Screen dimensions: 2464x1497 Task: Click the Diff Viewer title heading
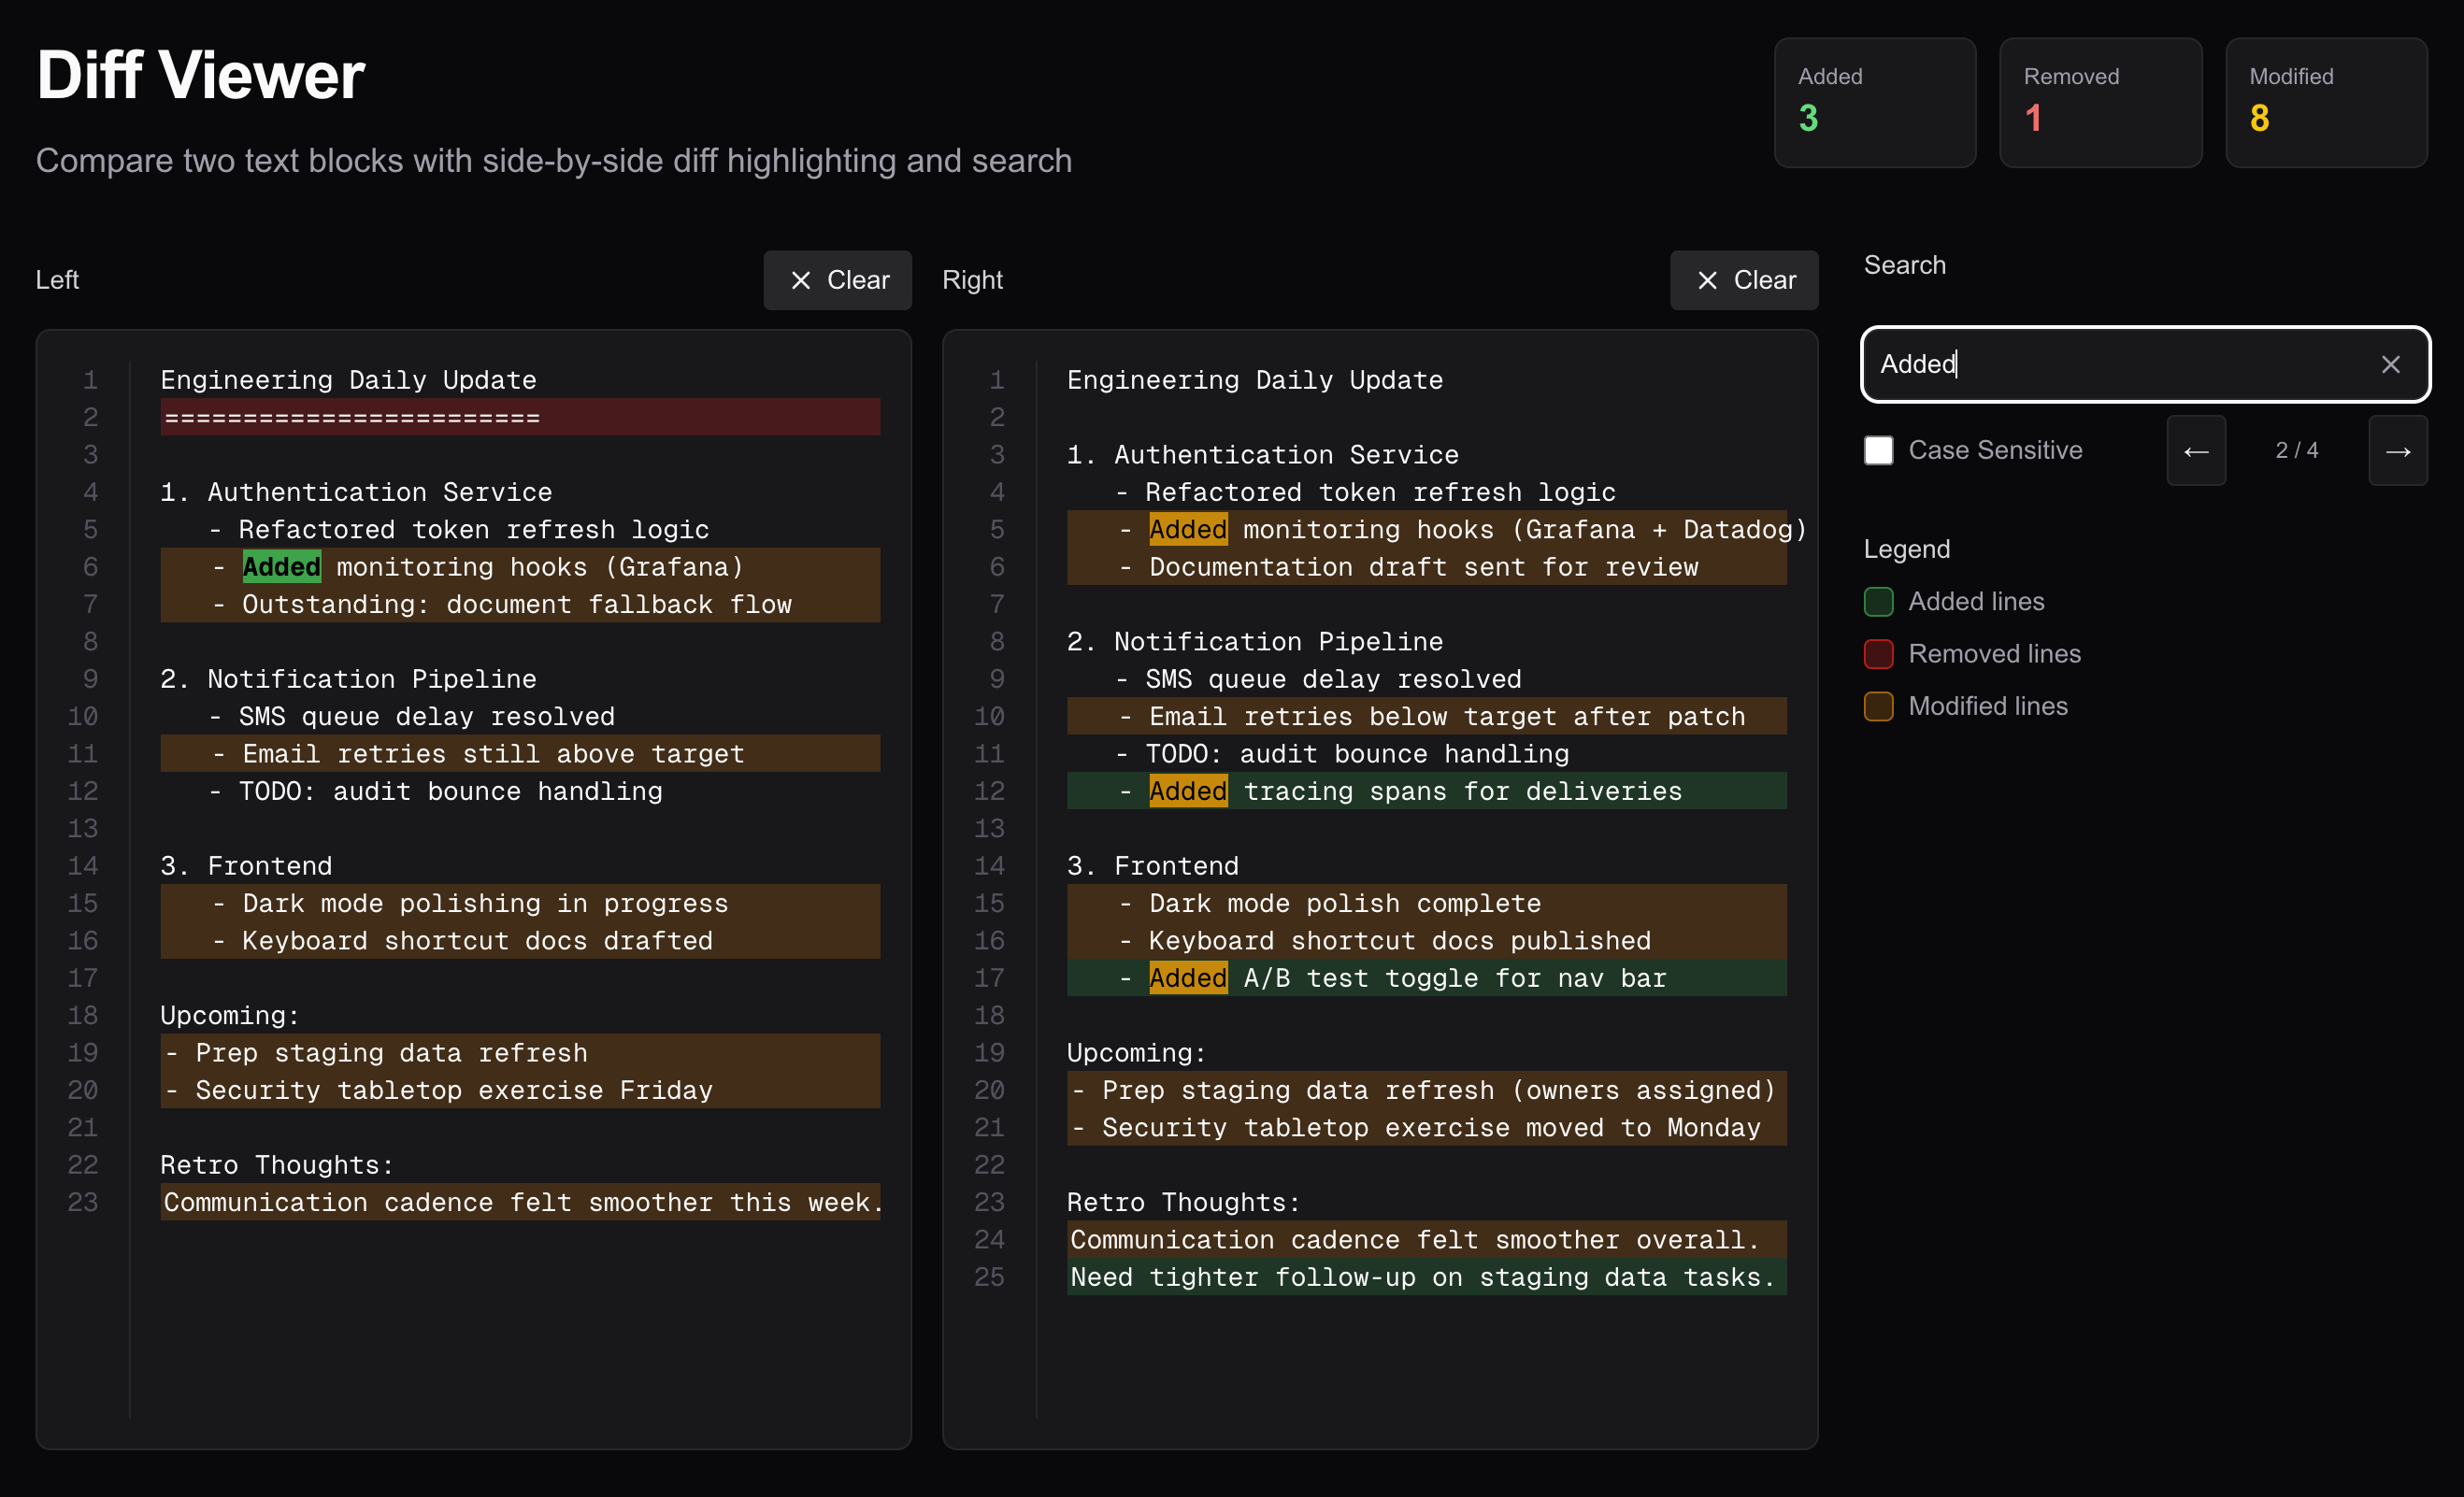pos(199,73)
